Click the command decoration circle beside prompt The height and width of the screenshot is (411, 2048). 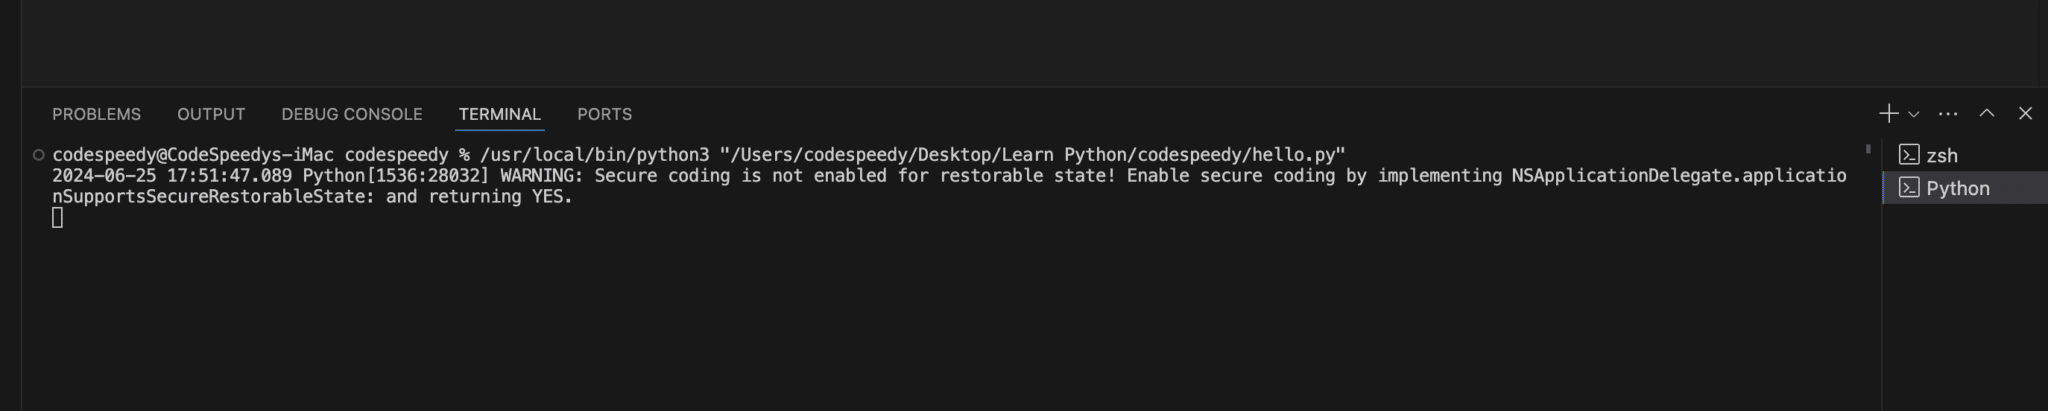coord(38,154)
